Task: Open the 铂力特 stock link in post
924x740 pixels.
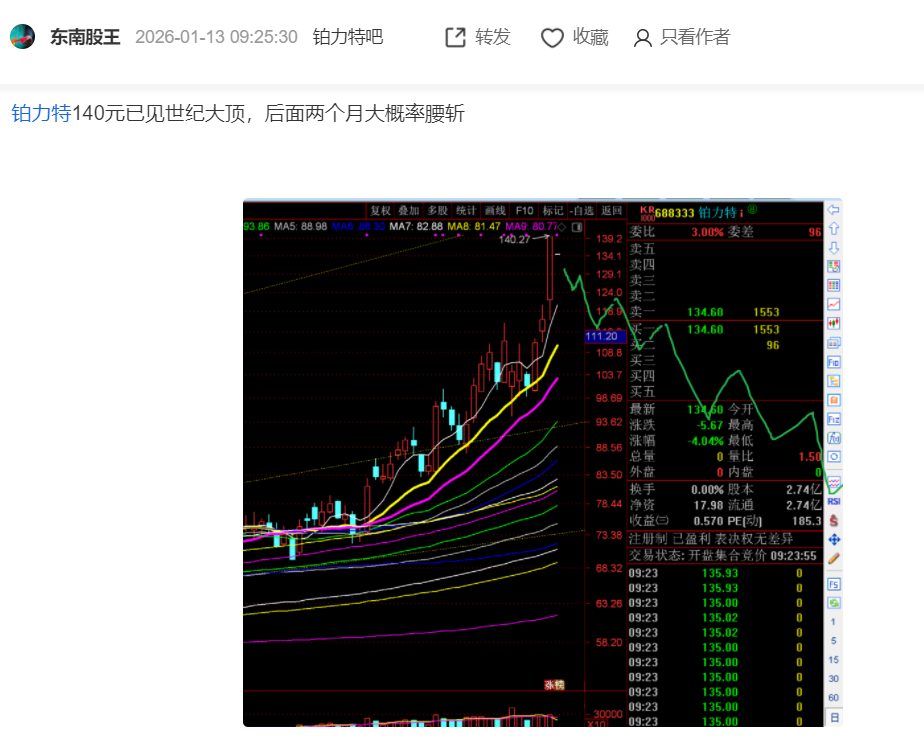Action: pos(41,113)
